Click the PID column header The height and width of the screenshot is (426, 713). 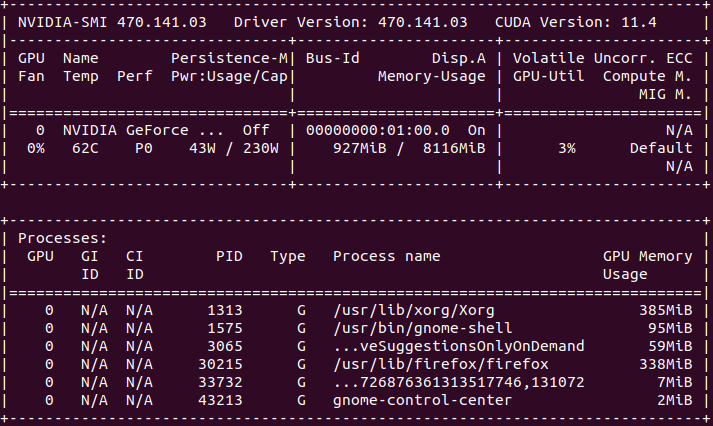click(229, 256)
